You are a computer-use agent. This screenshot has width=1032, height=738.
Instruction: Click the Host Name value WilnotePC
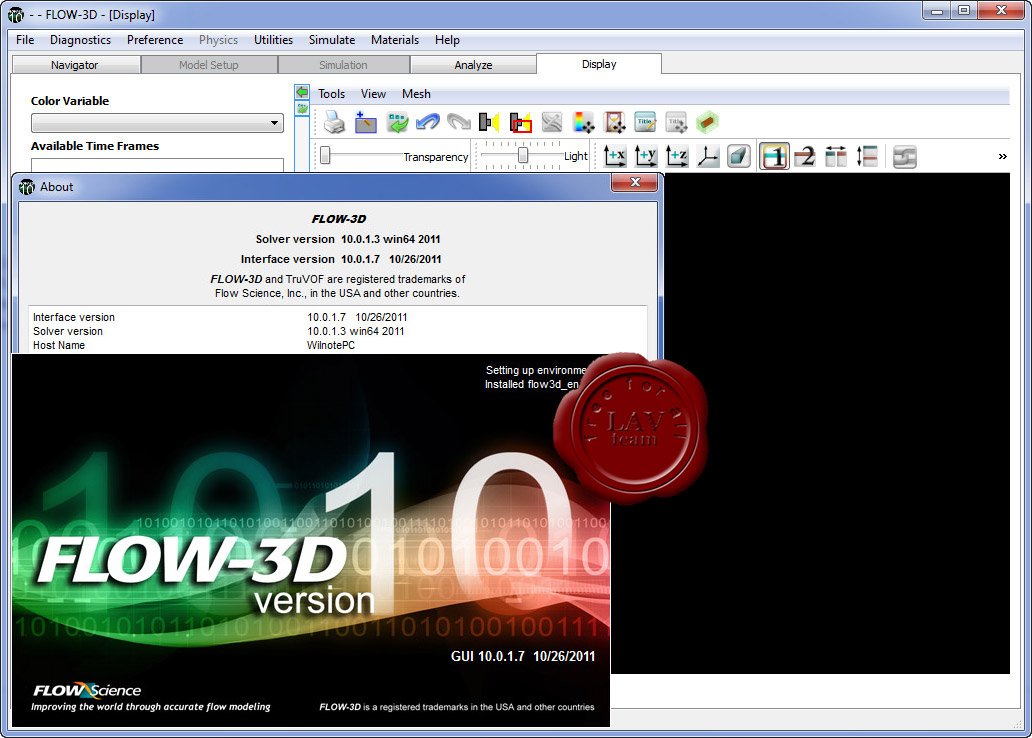[x=330, y=345]
